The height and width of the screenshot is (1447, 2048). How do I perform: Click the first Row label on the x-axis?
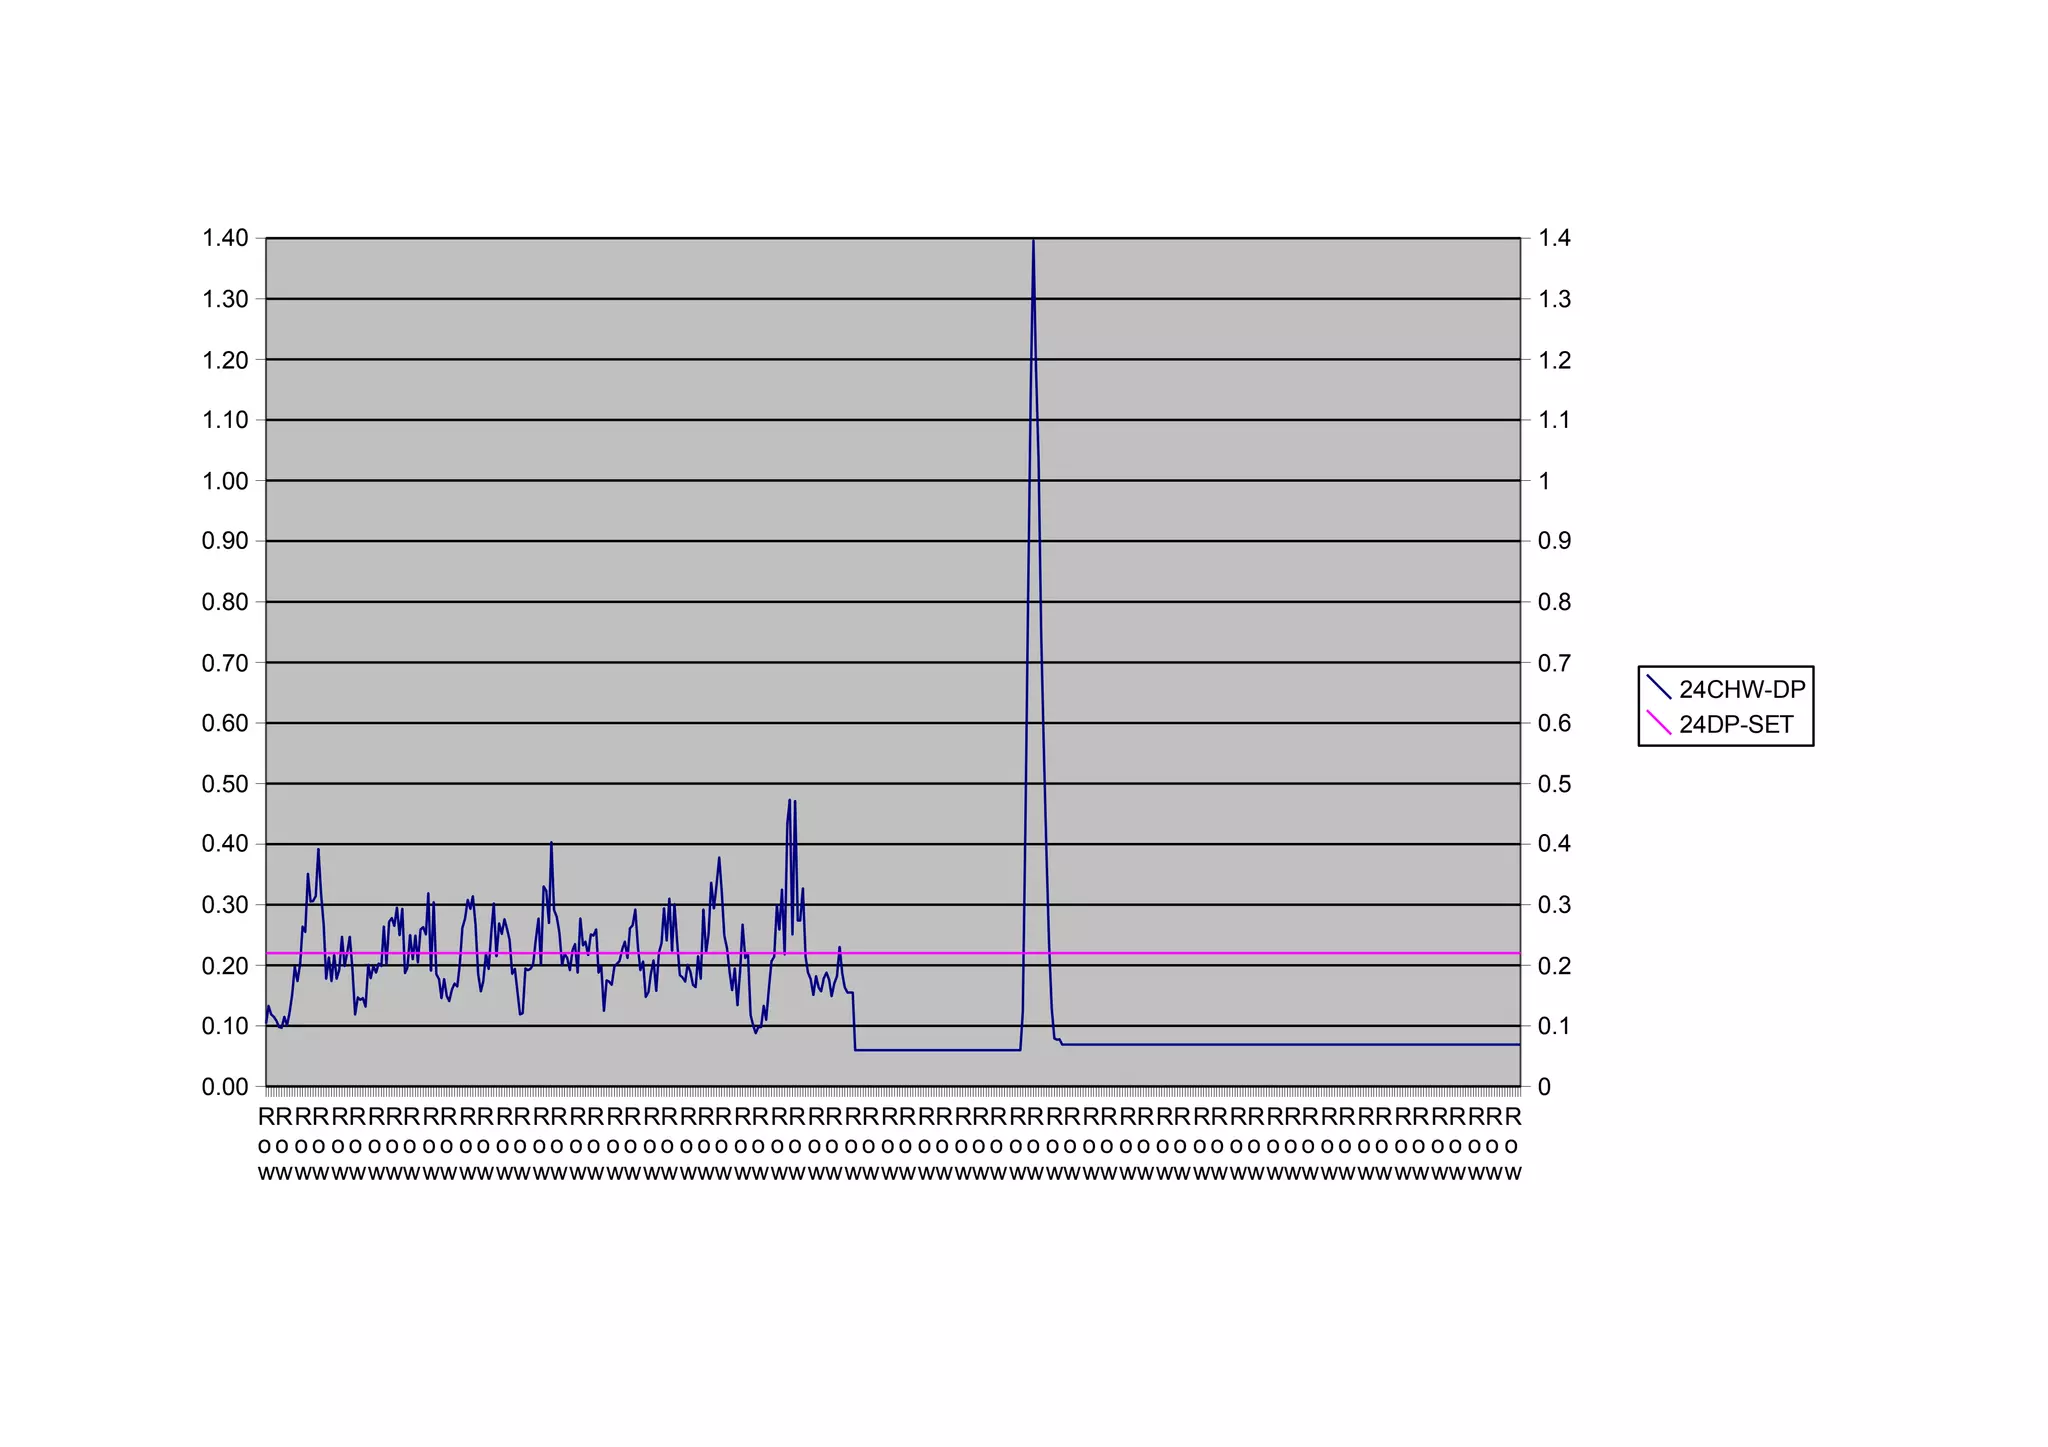265,1144
